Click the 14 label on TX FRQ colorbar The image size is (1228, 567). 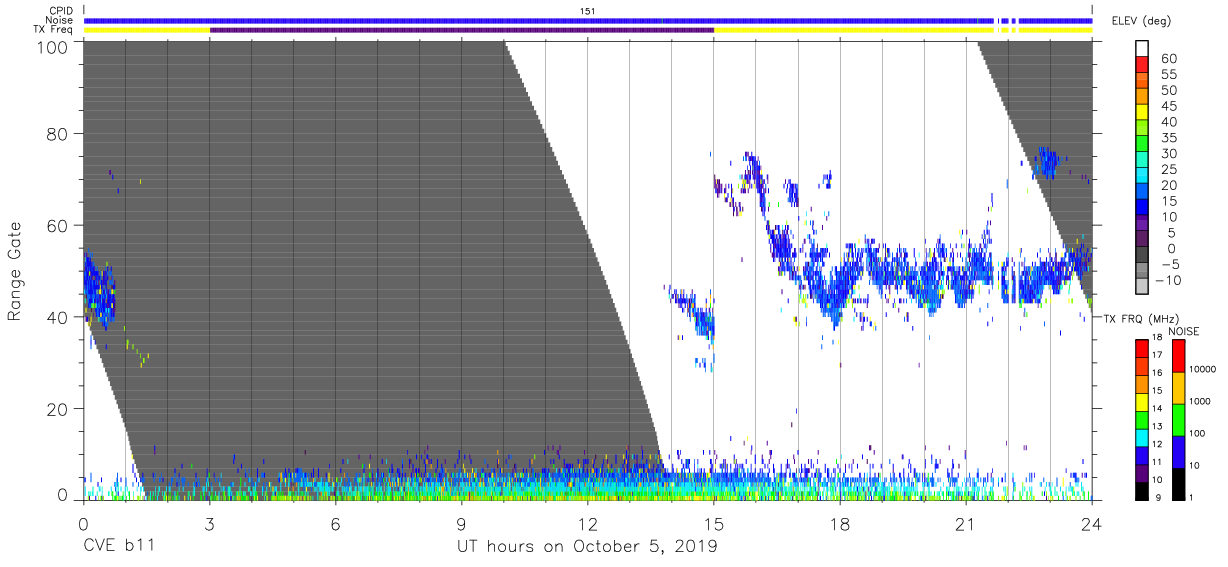tap(1159, 409)
